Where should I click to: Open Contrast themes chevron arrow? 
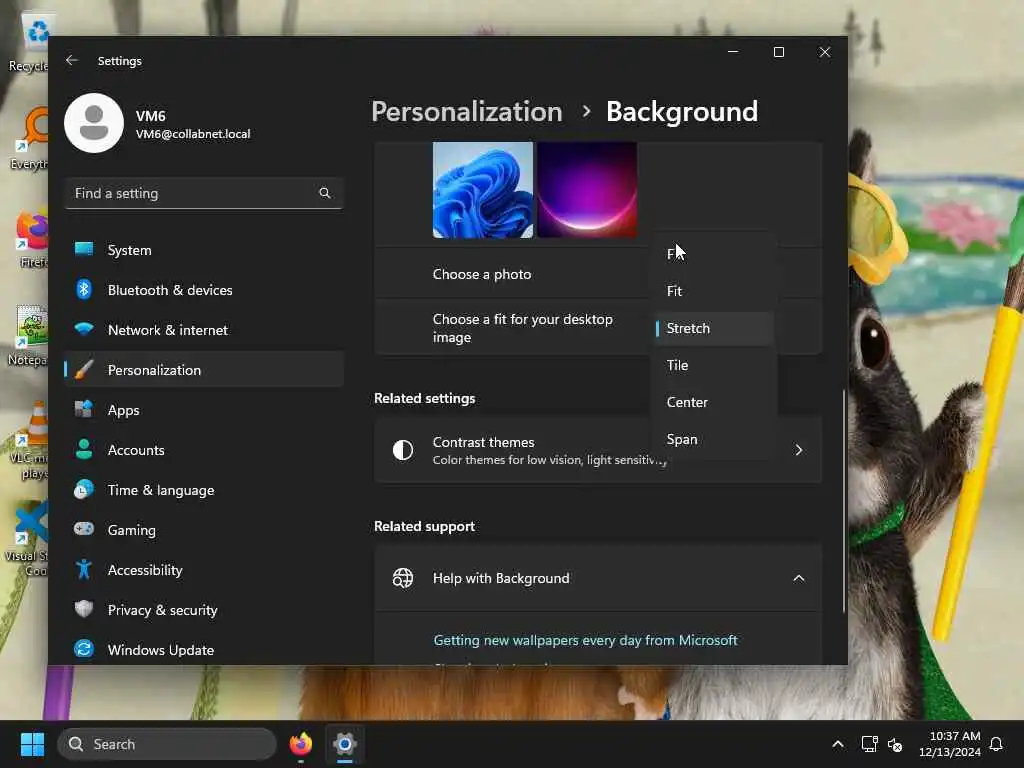pyautogui.click(x=799, y=449)
